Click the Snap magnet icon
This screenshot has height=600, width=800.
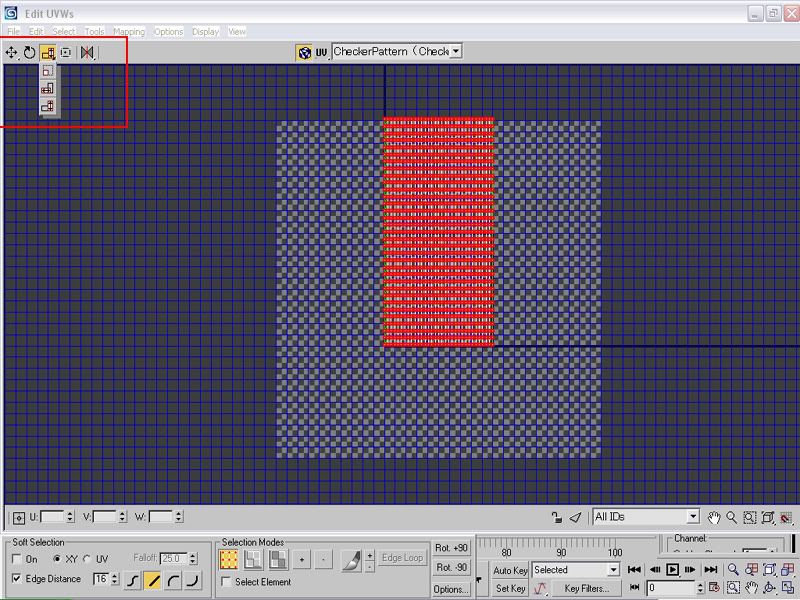(x=786, y=518)
